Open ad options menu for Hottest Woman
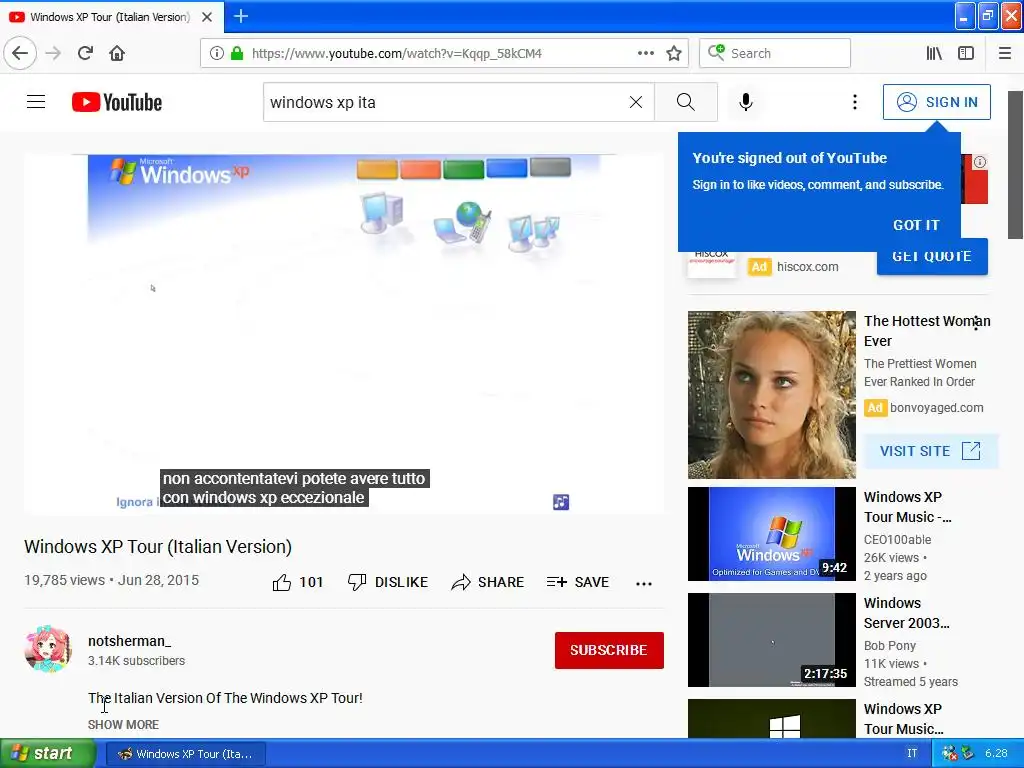The width and height of the screenshot is (1024, 768). pyautogui.click(x=976, y=323)
